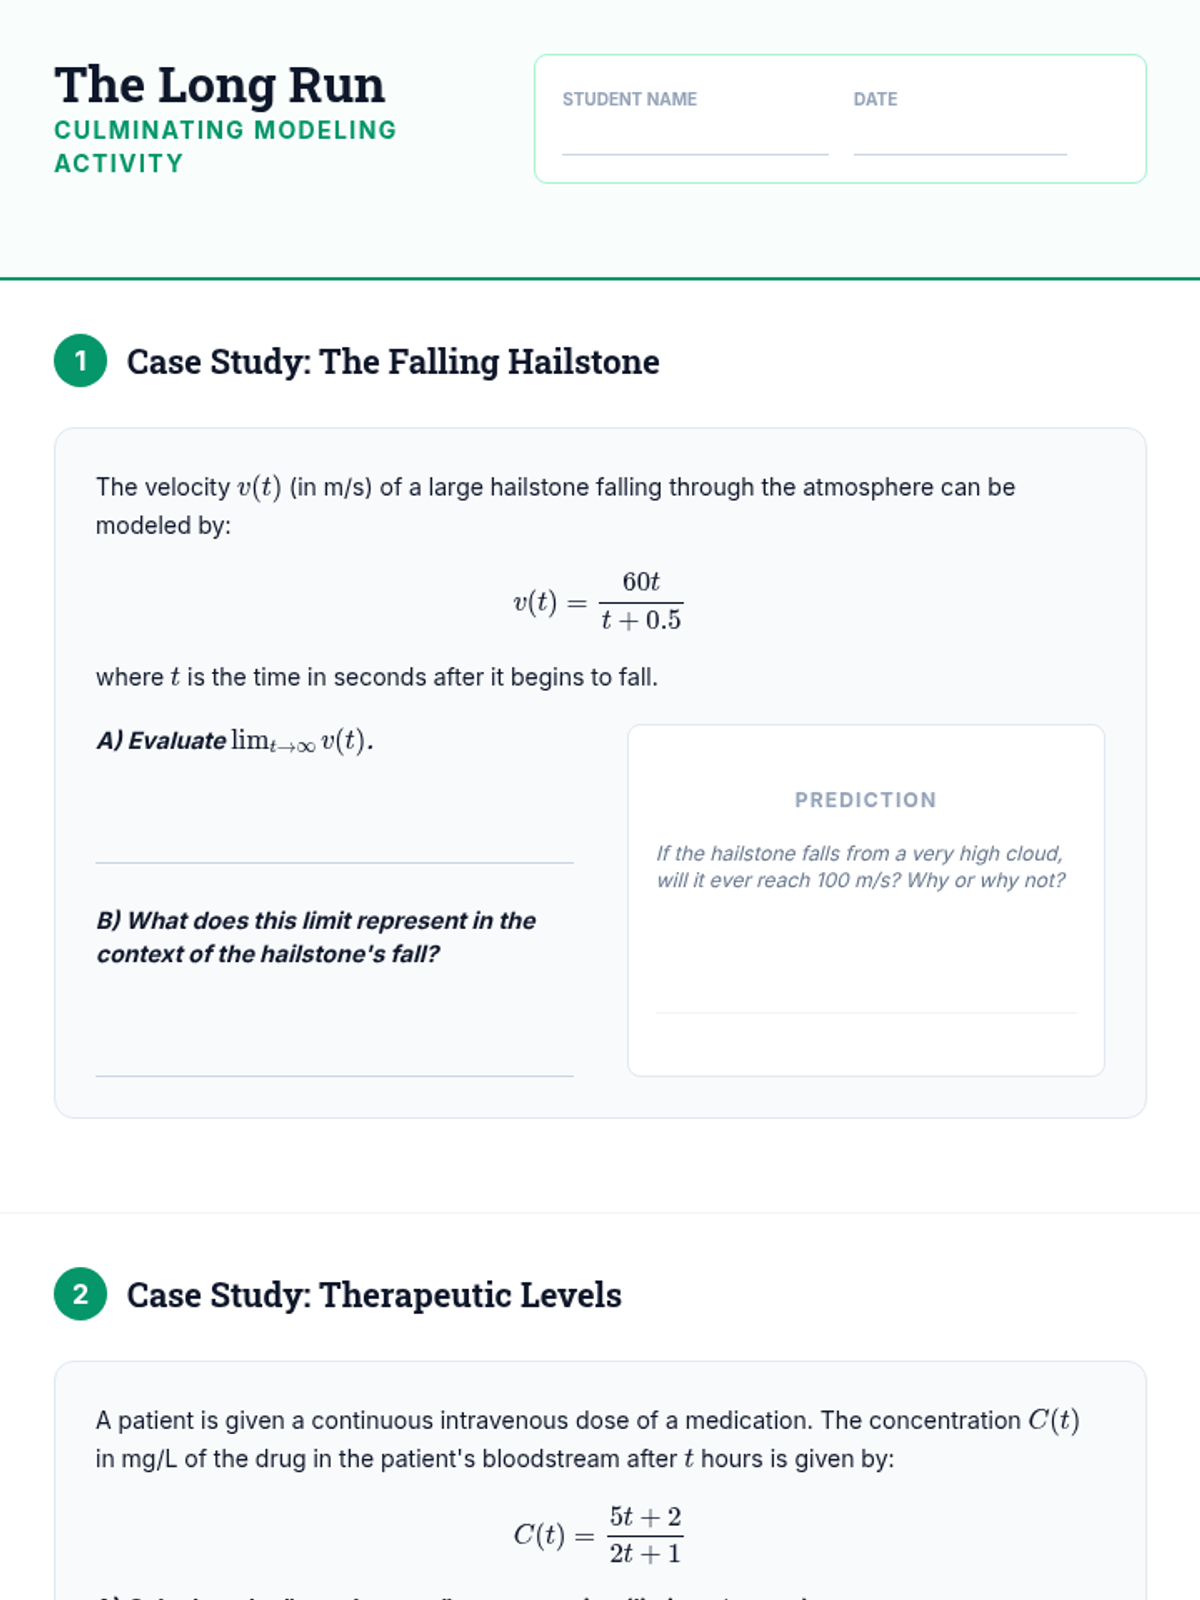Click the green number 2 badge
1200x1600 pixels.
[x=80, y=1294]
